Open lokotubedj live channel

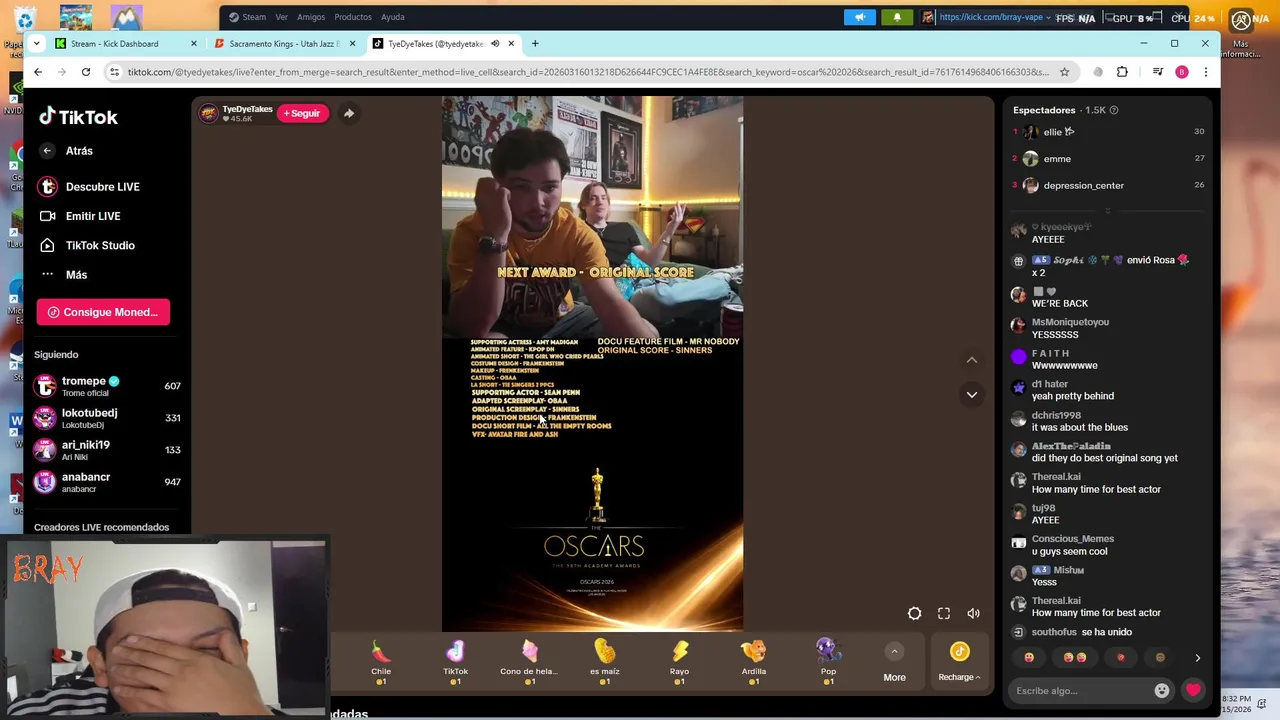(x=106, y=418)
